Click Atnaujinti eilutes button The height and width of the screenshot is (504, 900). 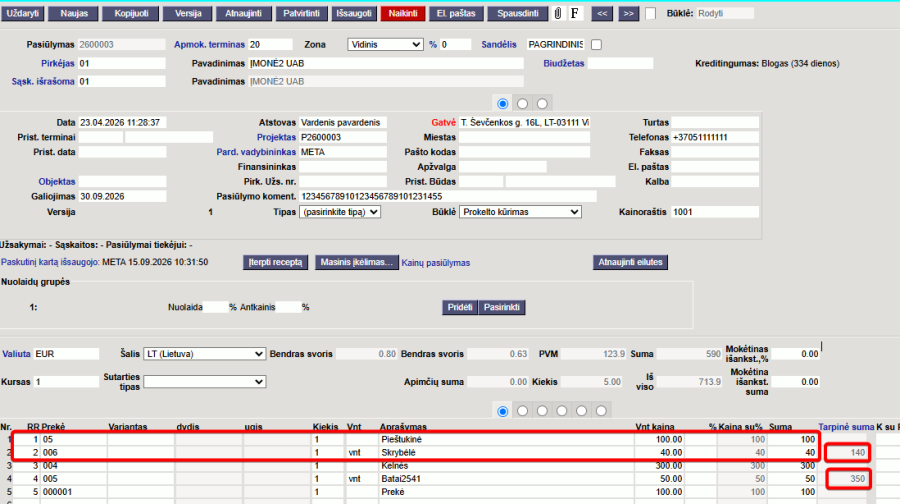click(x=630, y=262)
